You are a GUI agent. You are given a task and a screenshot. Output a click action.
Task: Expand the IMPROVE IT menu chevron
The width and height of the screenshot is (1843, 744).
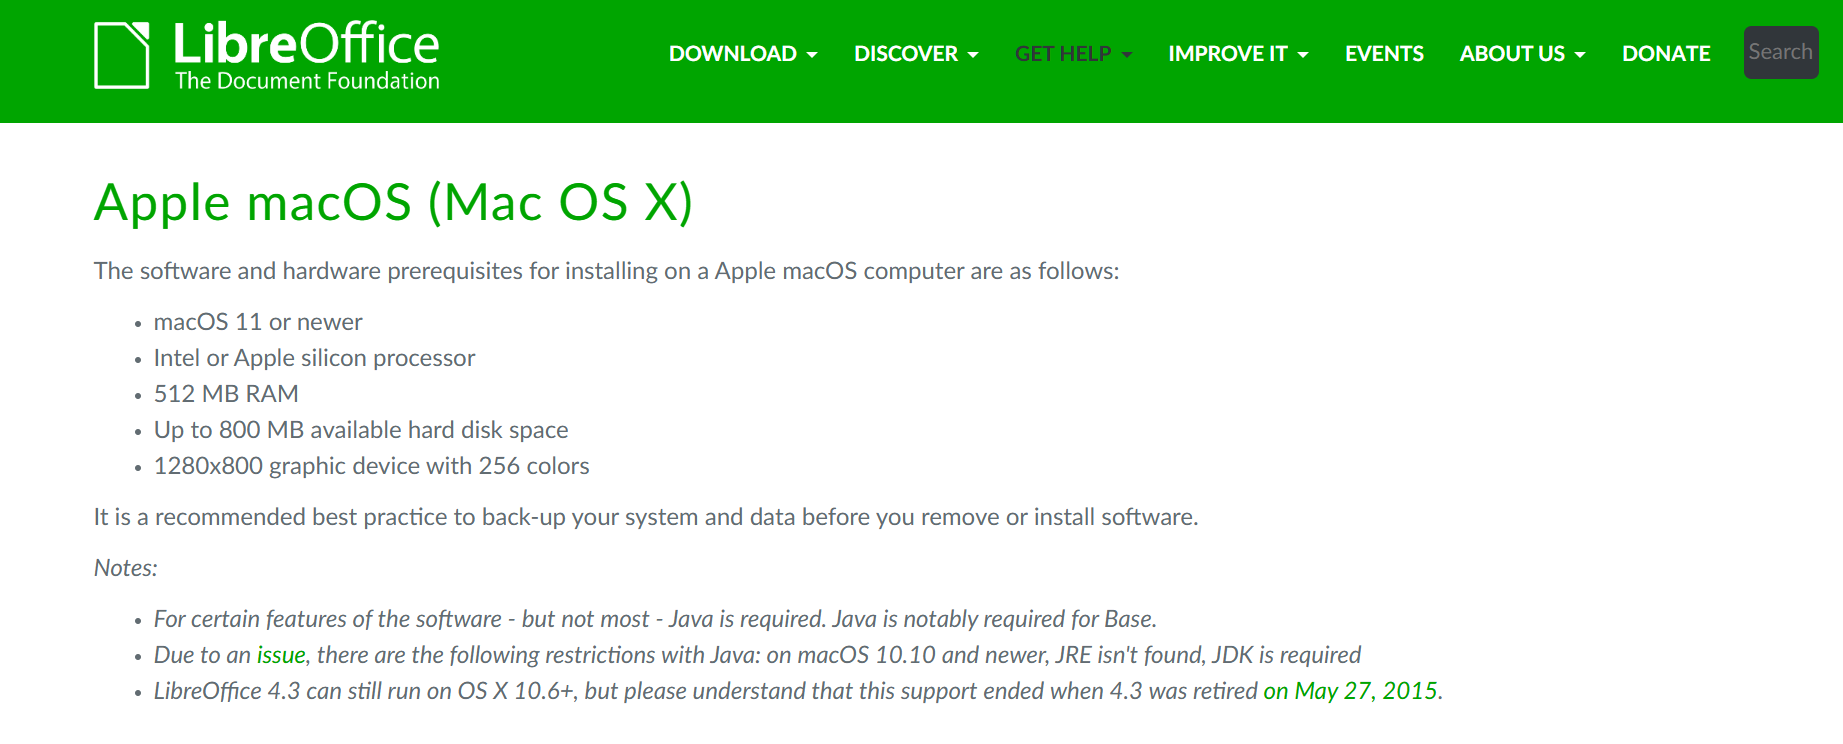1303,55
